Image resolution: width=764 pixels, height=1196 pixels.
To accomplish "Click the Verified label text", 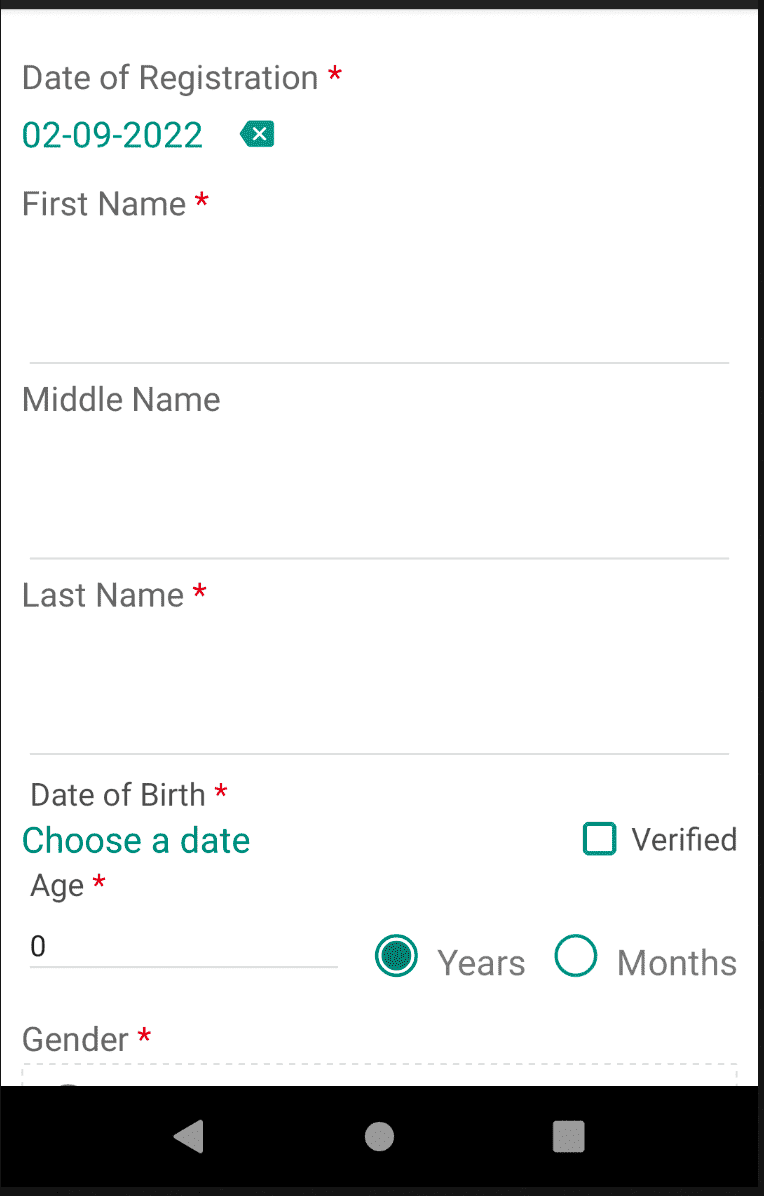I will pyautogui.click(x=684, y=839).
